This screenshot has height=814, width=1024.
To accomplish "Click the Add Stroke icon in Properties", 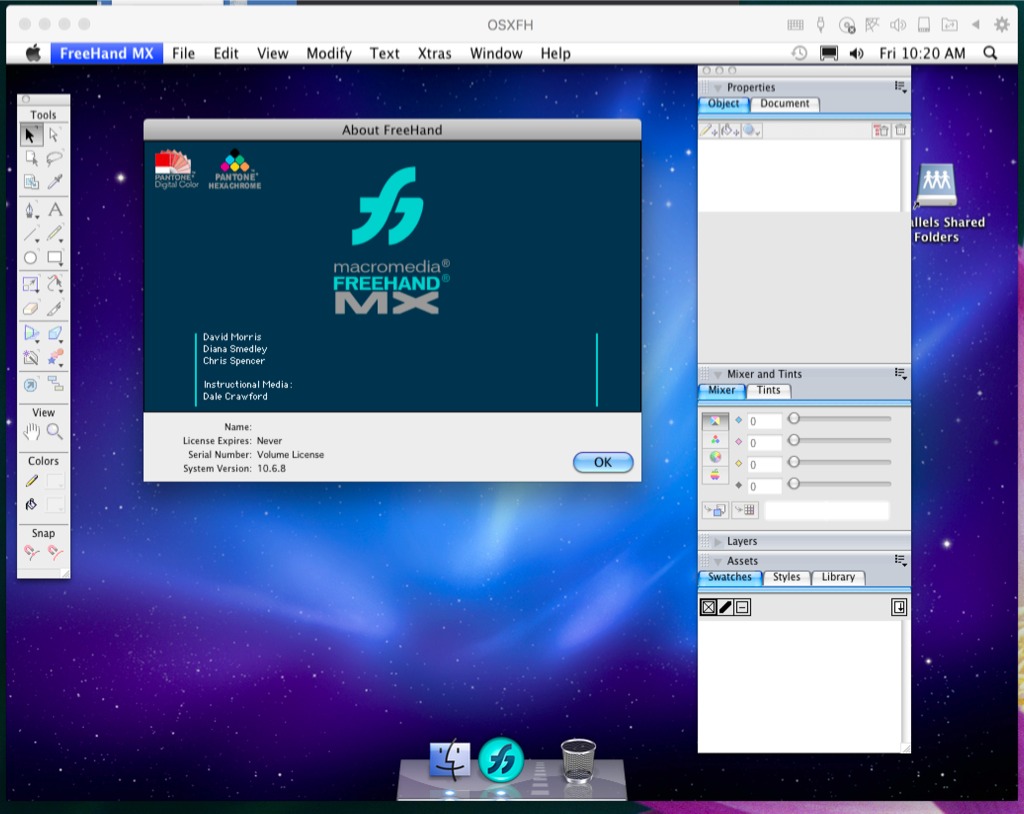I will 709,131.
